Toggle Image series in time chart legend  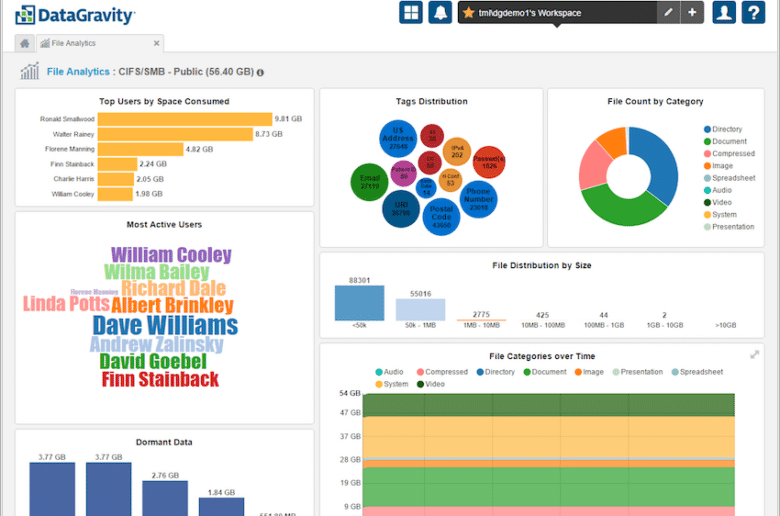589,372
